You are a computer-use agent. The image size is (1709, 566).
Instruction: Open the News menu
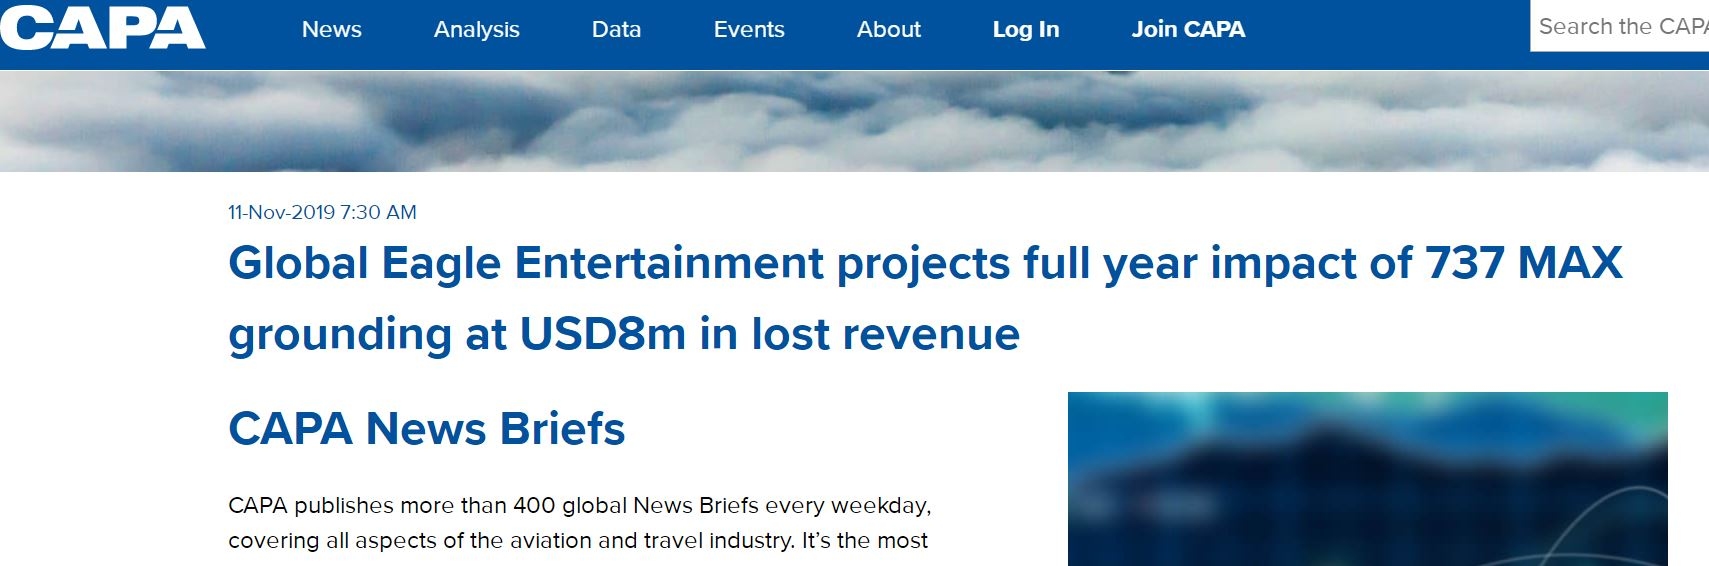coord(331,30)
